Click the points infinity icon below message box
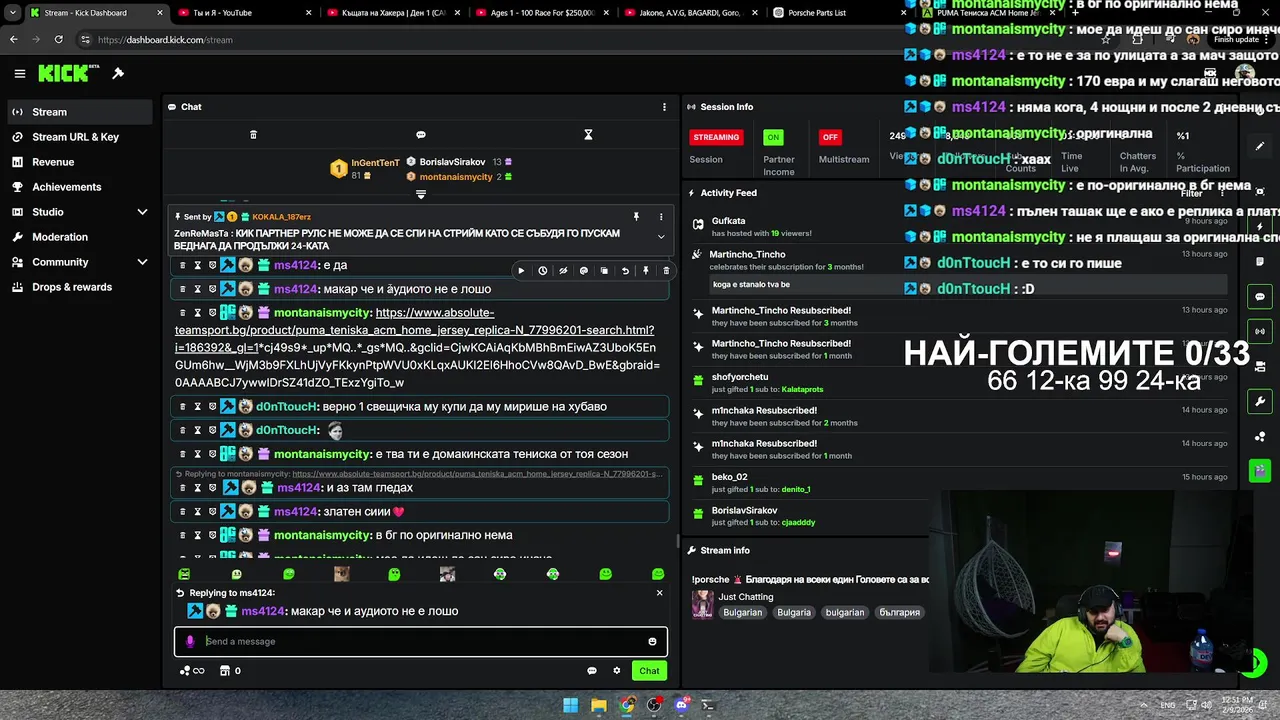Image resolution: width=1280 pixels, height=720 pixels. (x=192, y=671)
